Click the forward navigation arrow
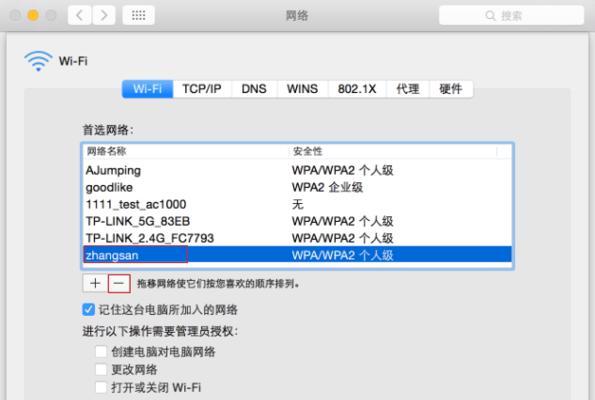This screenshot has width=595, height=400. [104, 16]
